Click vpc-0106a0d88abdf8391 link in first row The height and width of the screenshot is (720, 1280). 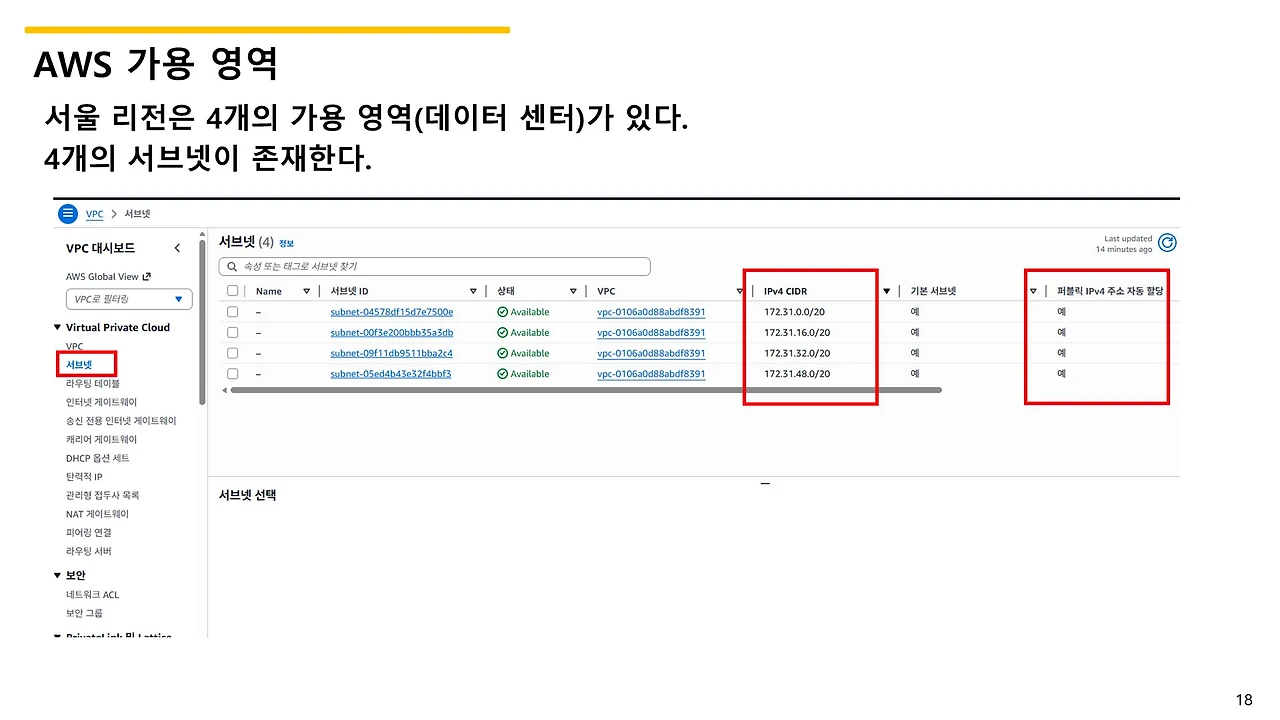pyautogui.click(x=651, y=311)
